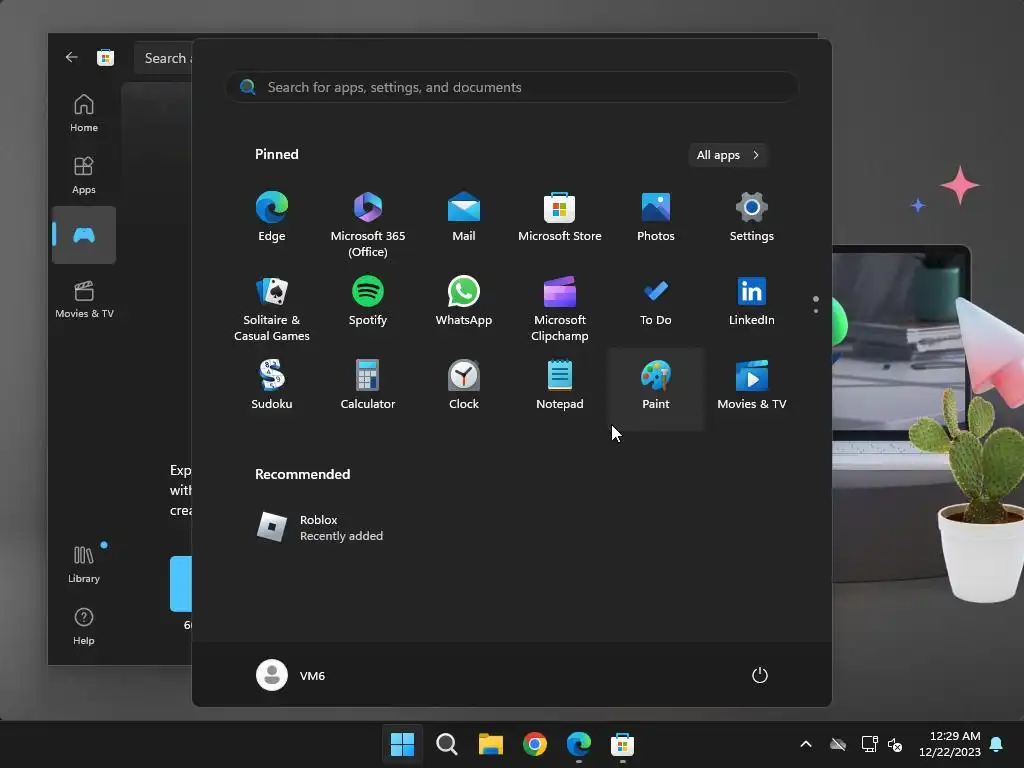Launch WhatsApp from Pinned
1024x768 pixels.
pos(464,302)
